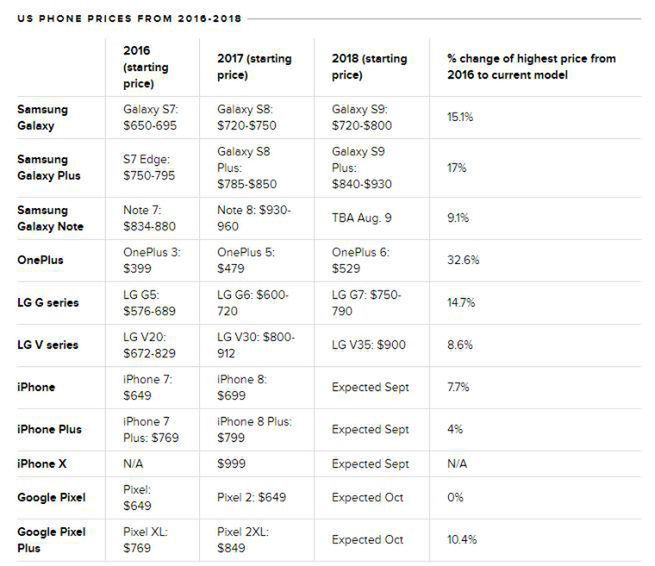Click the iPhone X $999 price cell

point(232,464)
